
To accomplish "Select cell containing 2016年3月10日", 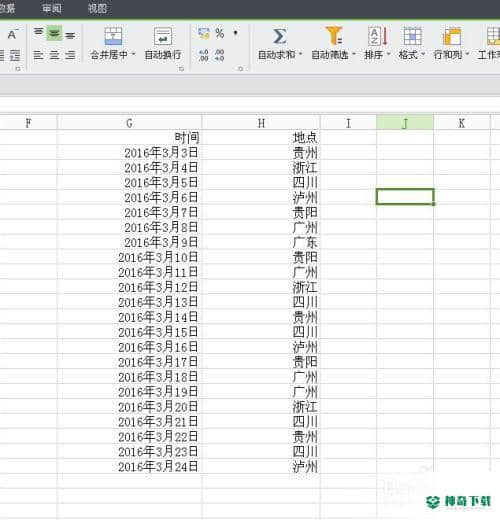I will 129,257.
